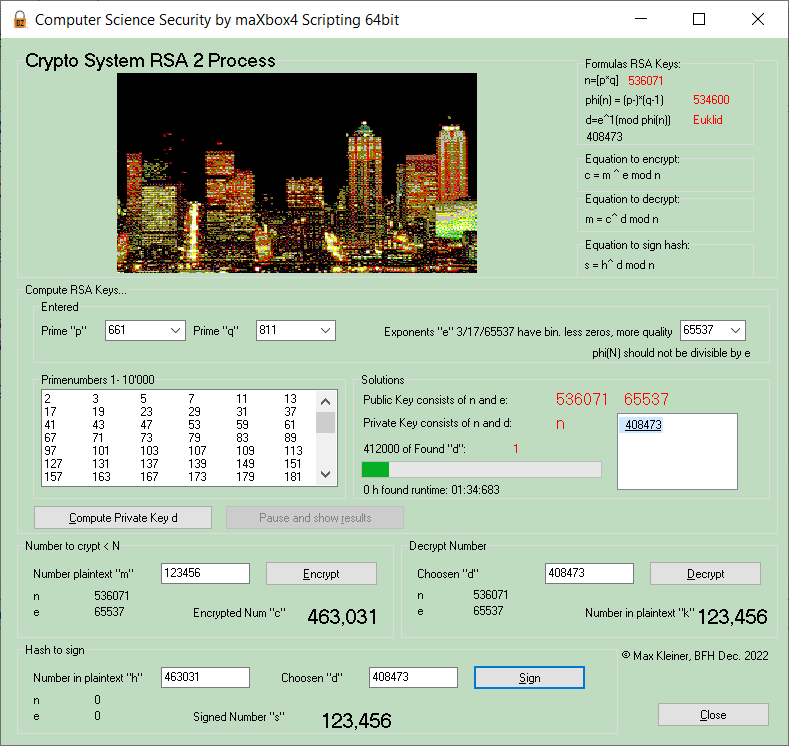Click the green key search progress bar
789x746 pixels.
pyautogui.click(x=481, y=470)
